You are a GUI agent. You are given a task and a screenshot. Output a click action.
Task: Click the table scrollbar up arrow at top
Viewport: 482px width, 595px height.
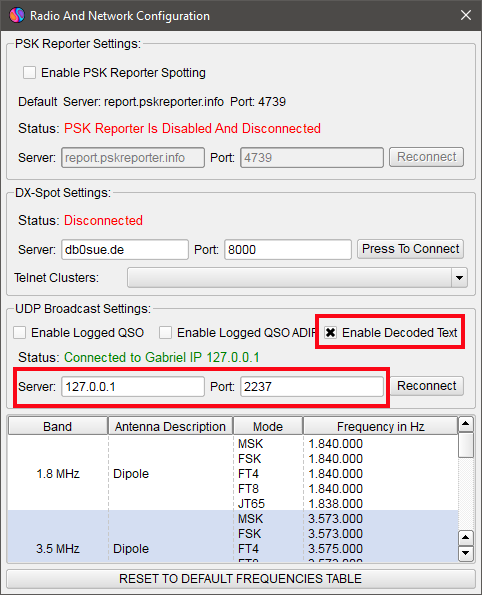click(x=466, y=424)
